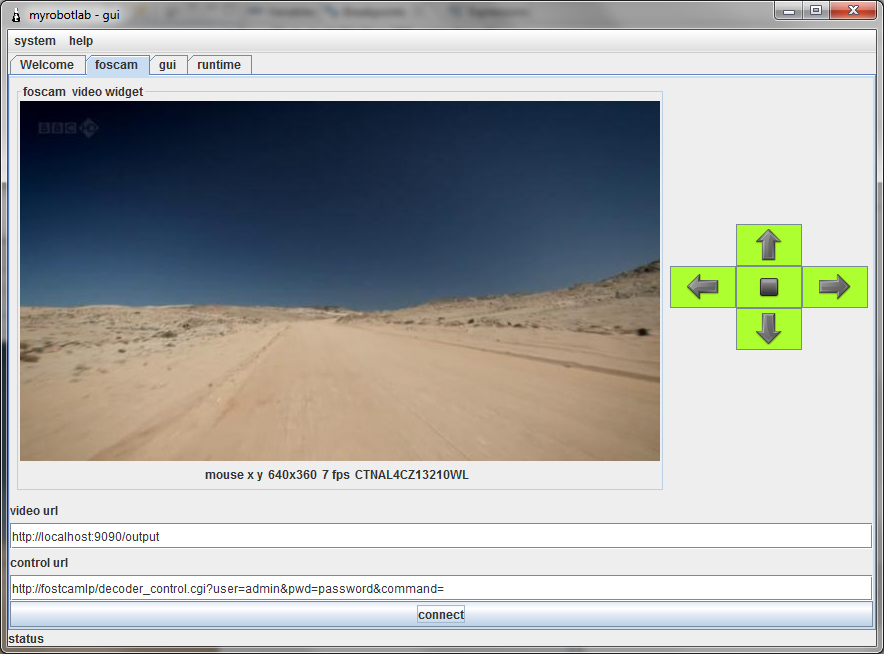Select the foscam tab
Viewport: 884px width, 654px height.
tap(117, 65)
